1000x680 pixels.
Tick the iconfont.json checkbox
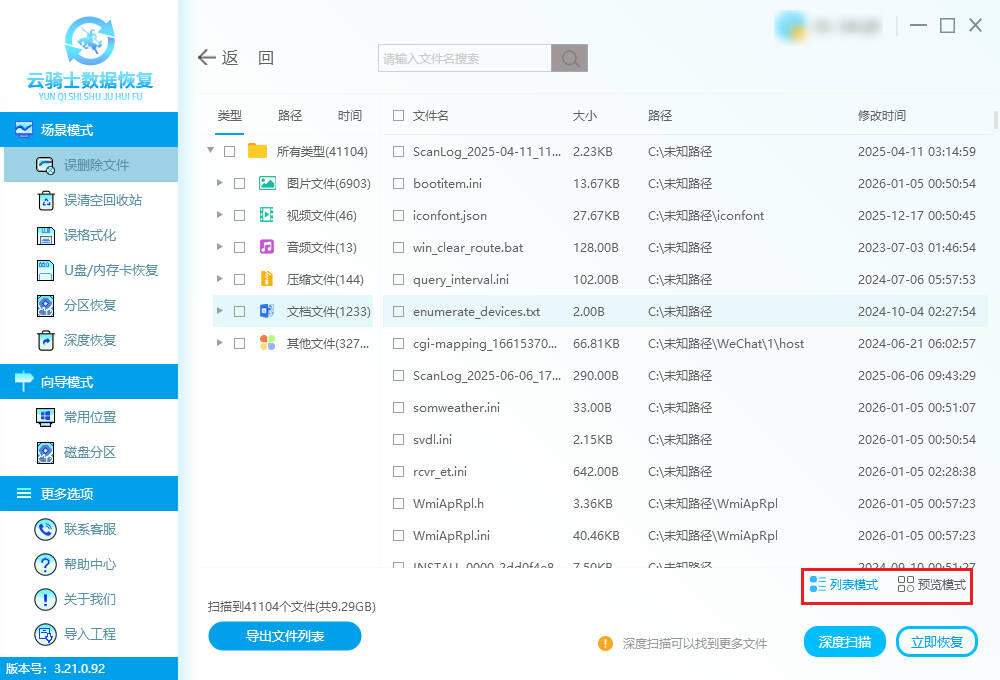pos(399,216)
